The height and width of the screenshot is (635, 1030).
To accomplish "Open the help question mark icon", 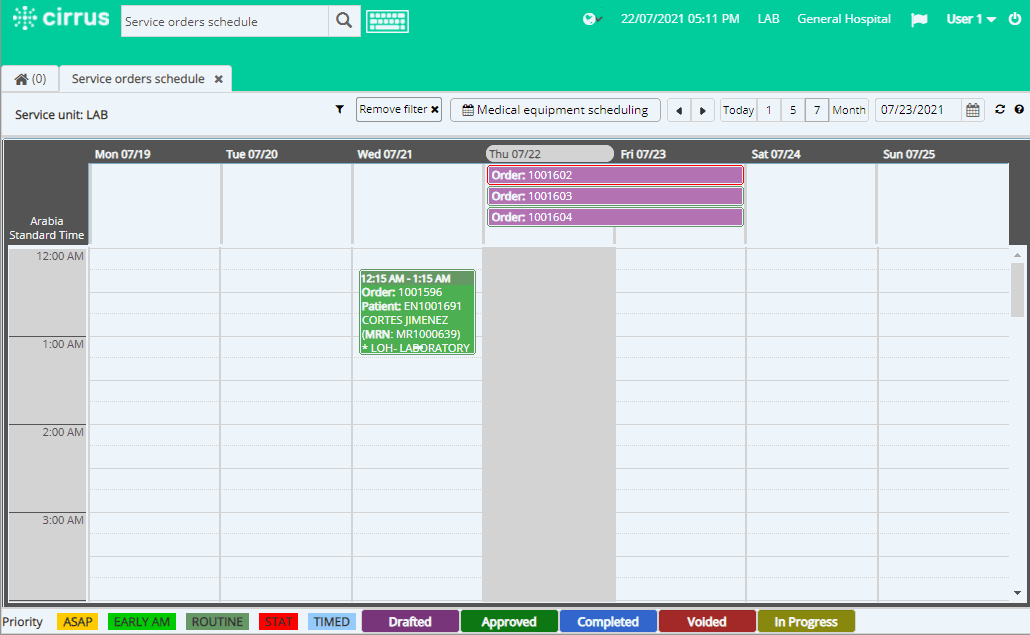I will click(x=1020, y=110).
